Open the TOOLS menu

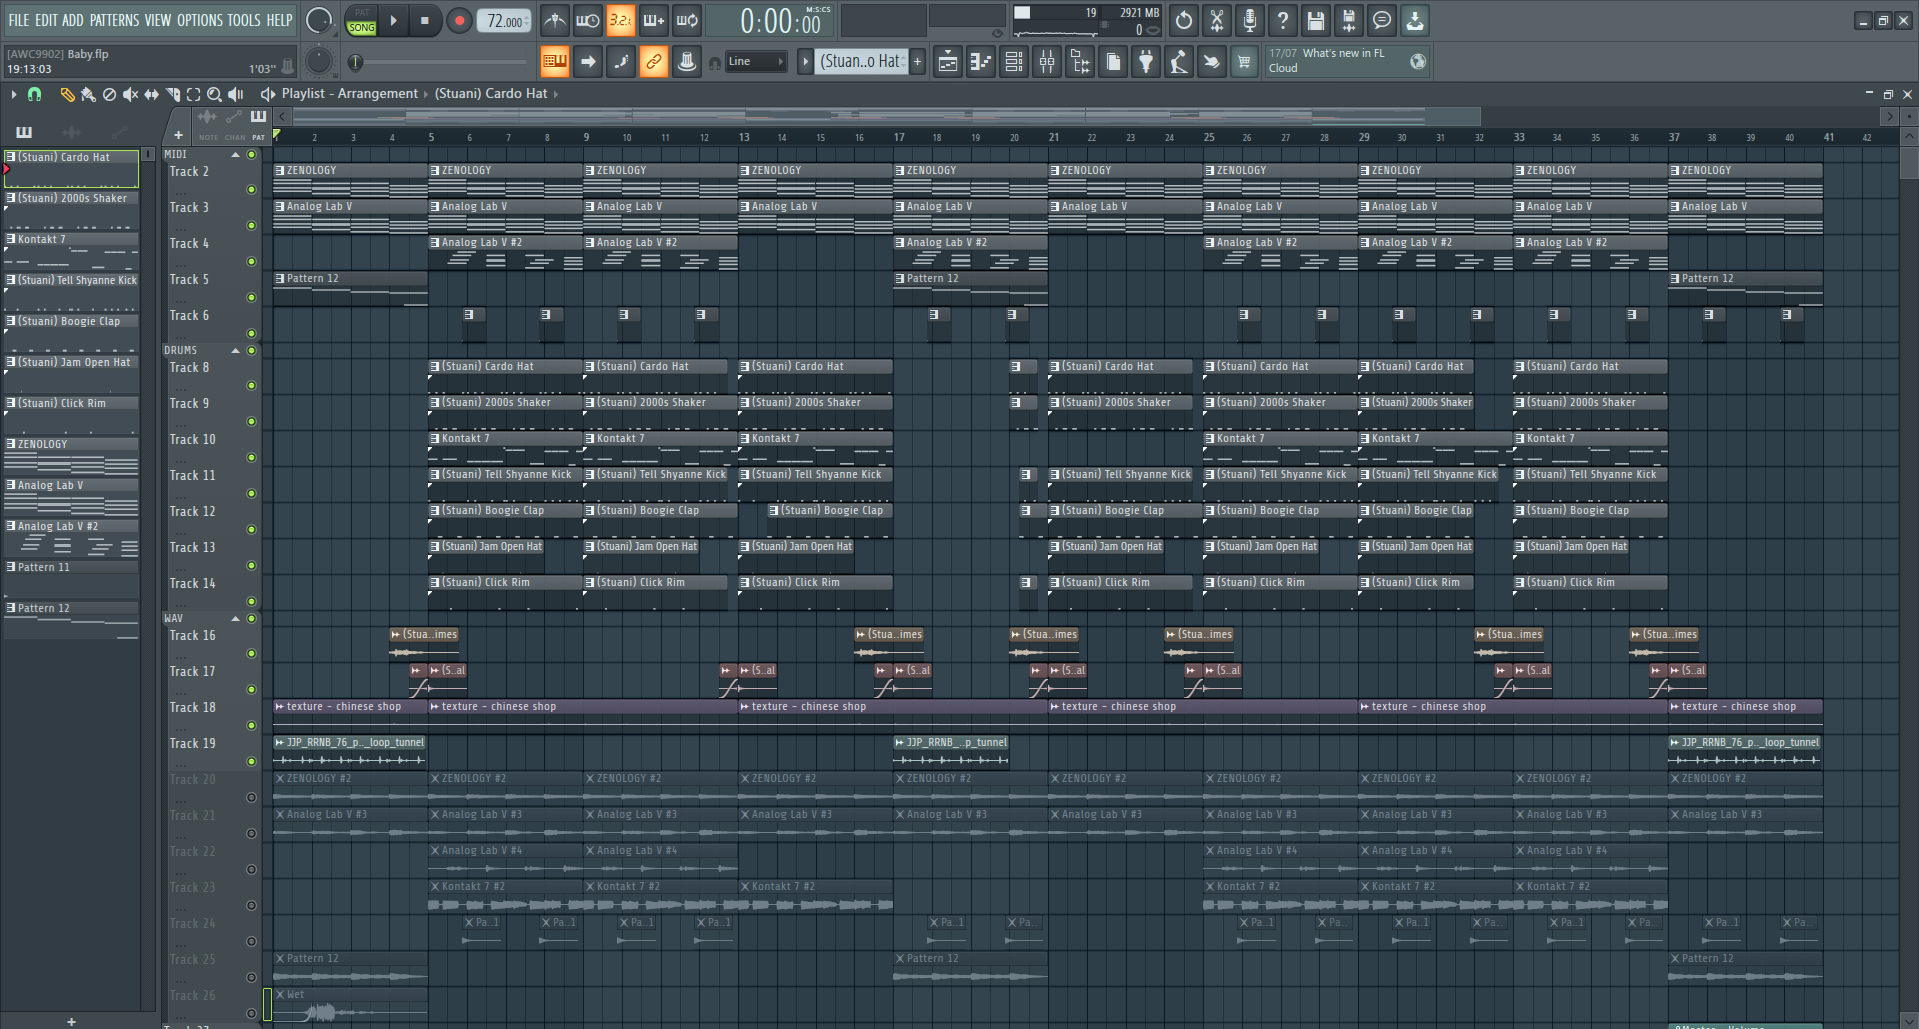coord(244,20)
